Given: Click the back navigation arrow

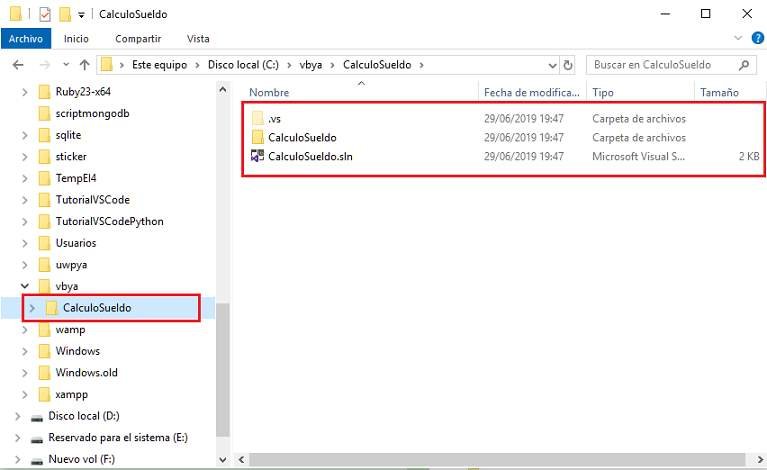Looking at the screenshot, I should click(x=17, y=65).
